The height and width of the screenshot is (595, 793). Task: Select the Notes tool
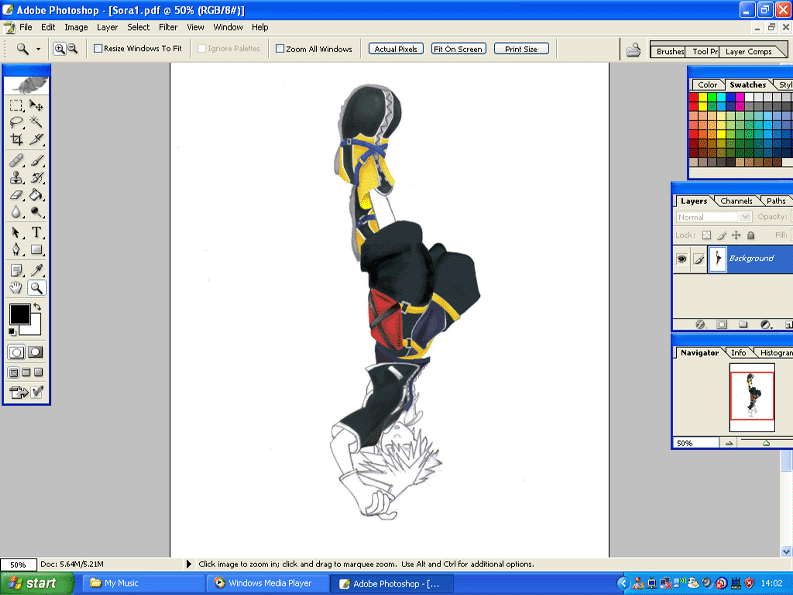[x=16, y=271]
